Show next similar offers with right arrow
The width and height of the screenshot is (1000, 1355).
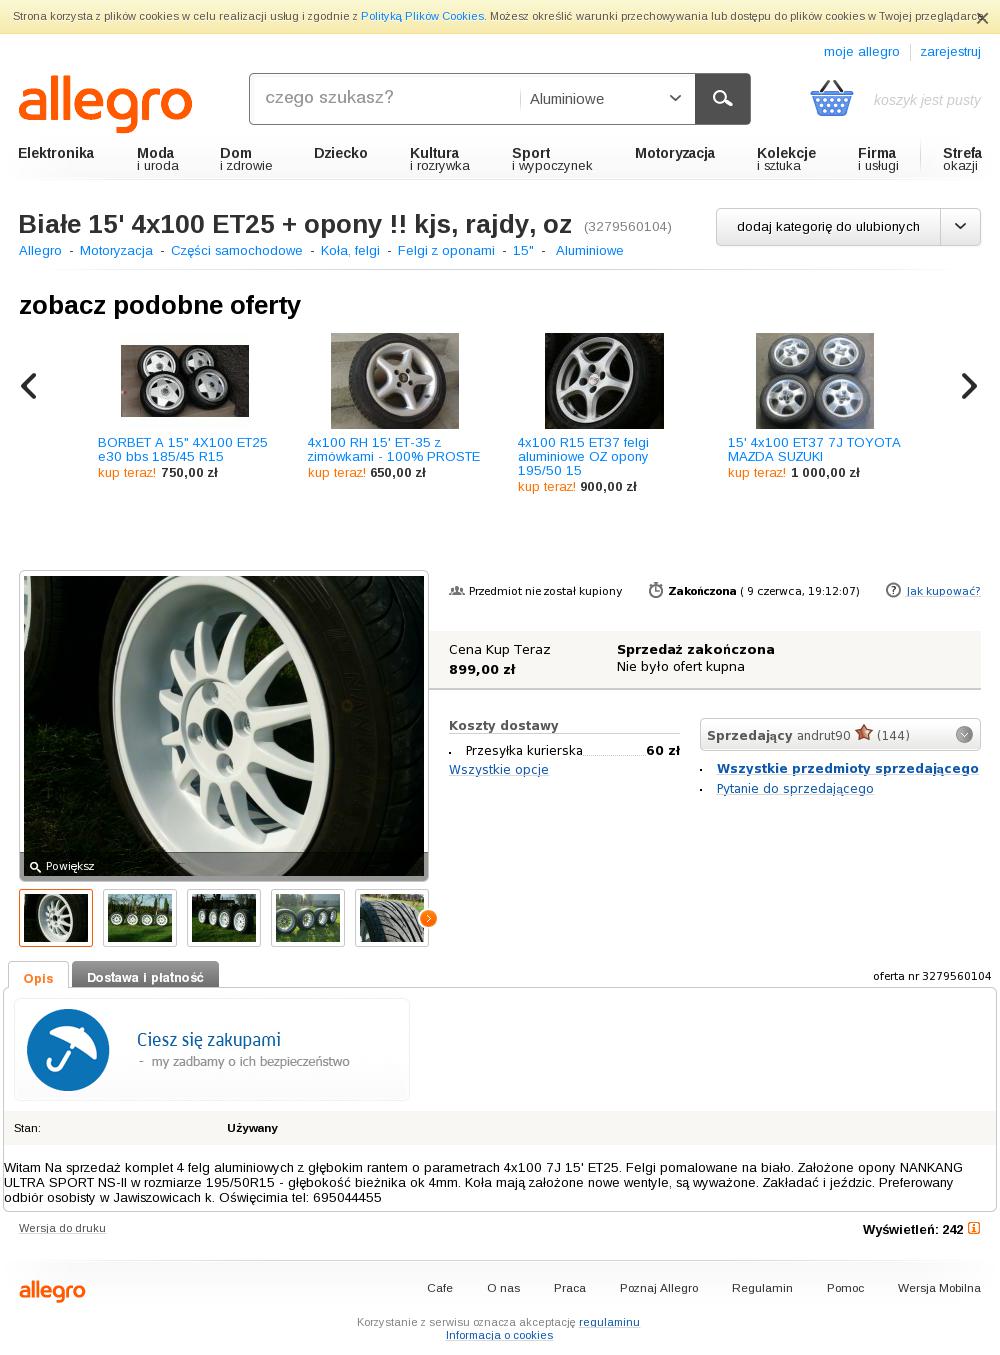tap(969, 386)
